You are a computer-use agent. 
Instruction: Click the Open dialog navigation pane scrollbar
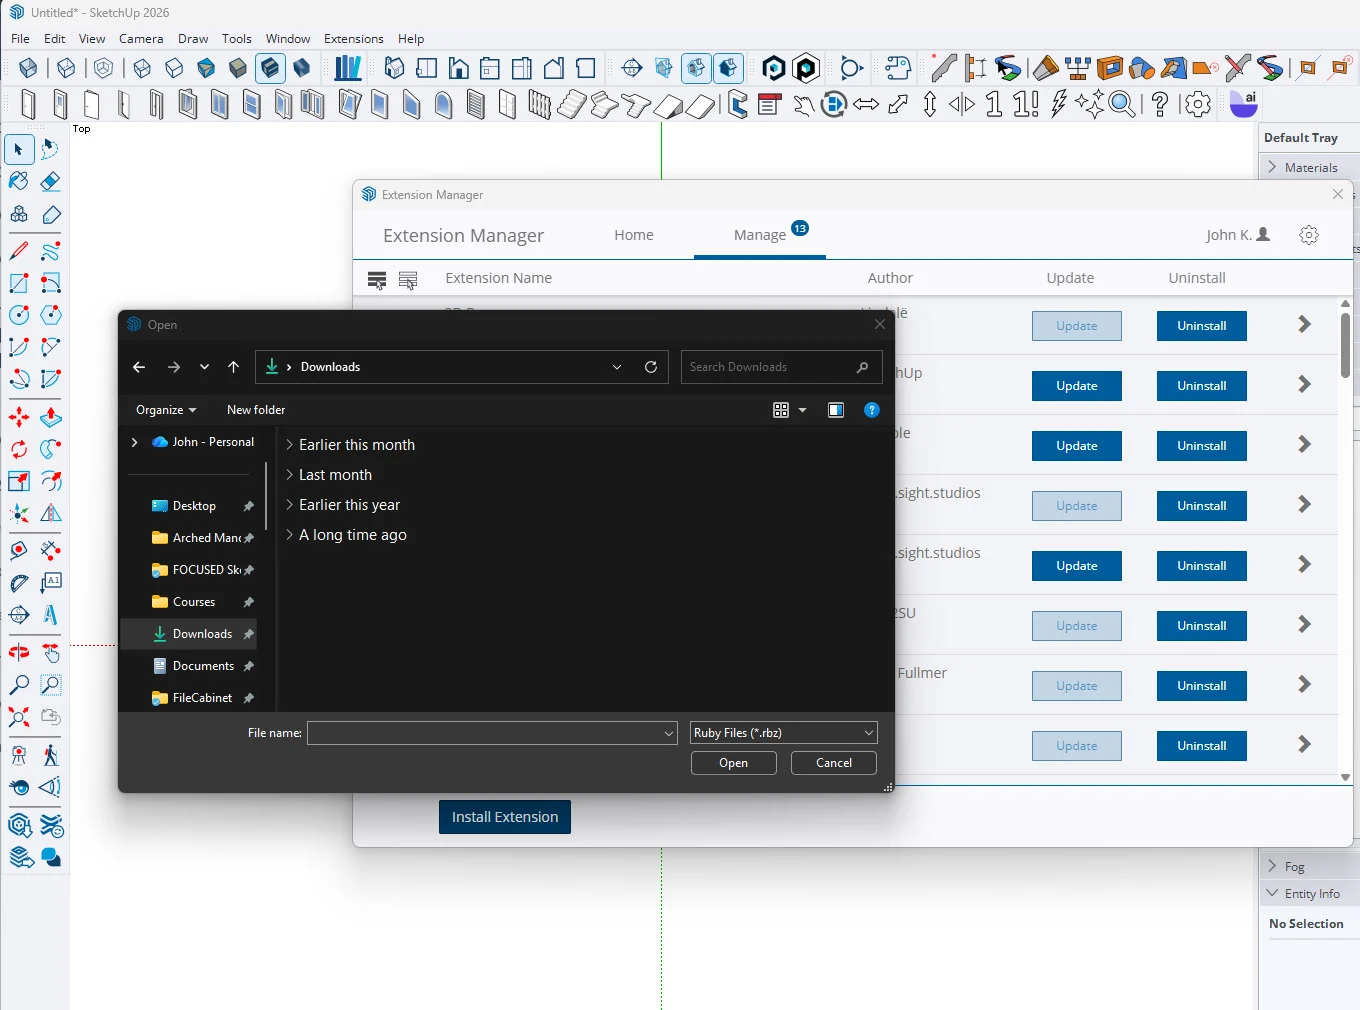tap(266, 496)
